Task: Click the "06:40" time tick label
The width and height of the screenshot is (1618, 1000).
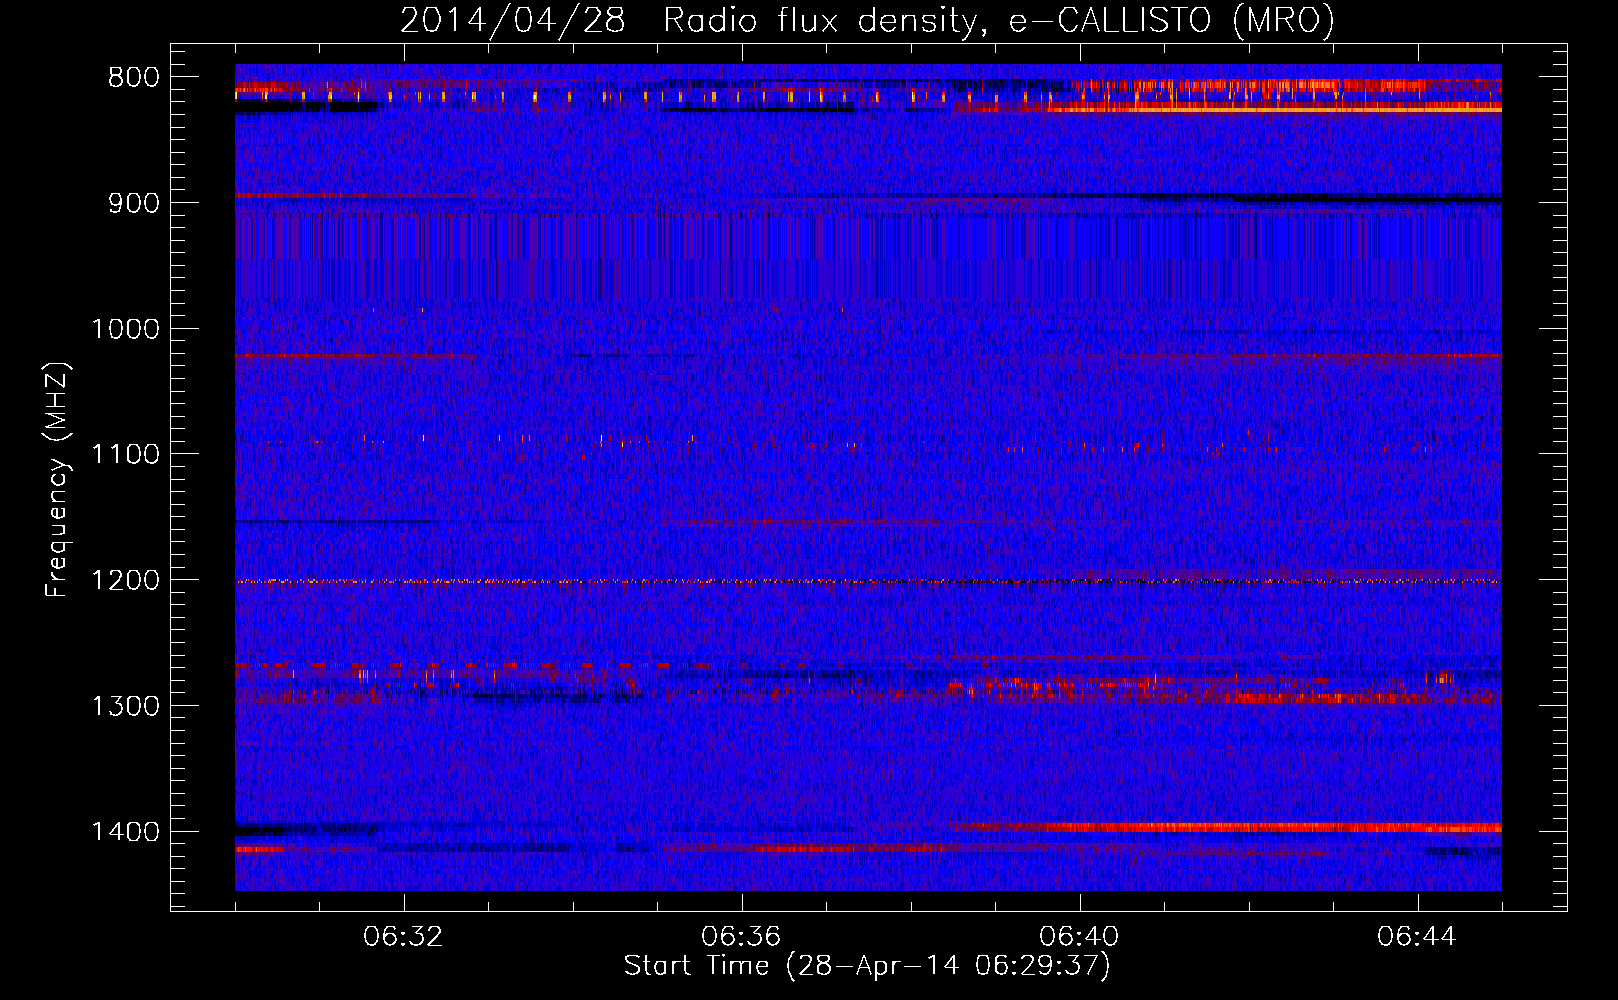Action: (1079, 937)
